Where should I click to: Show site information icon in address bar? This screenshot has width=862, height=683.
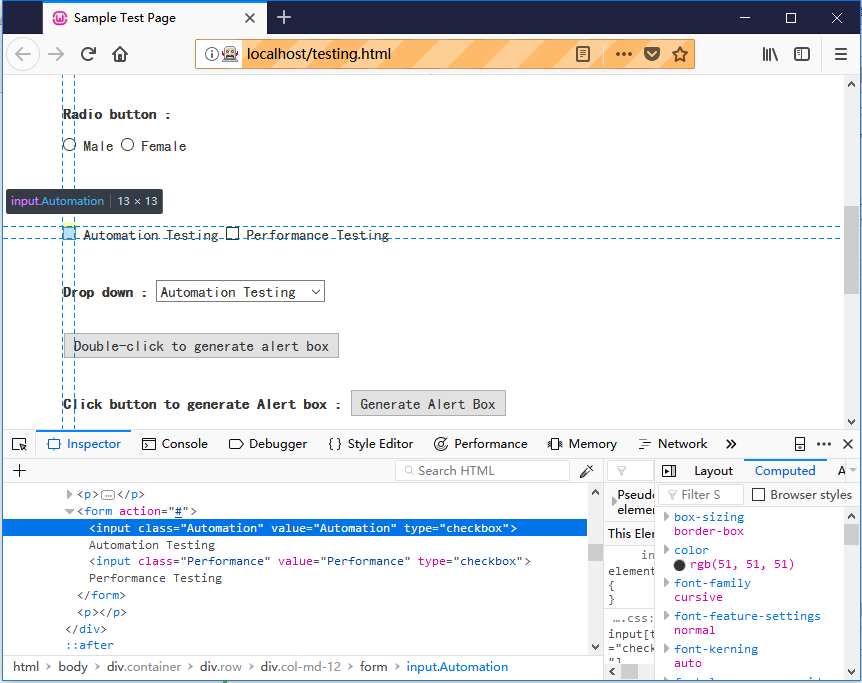[211, 54]
